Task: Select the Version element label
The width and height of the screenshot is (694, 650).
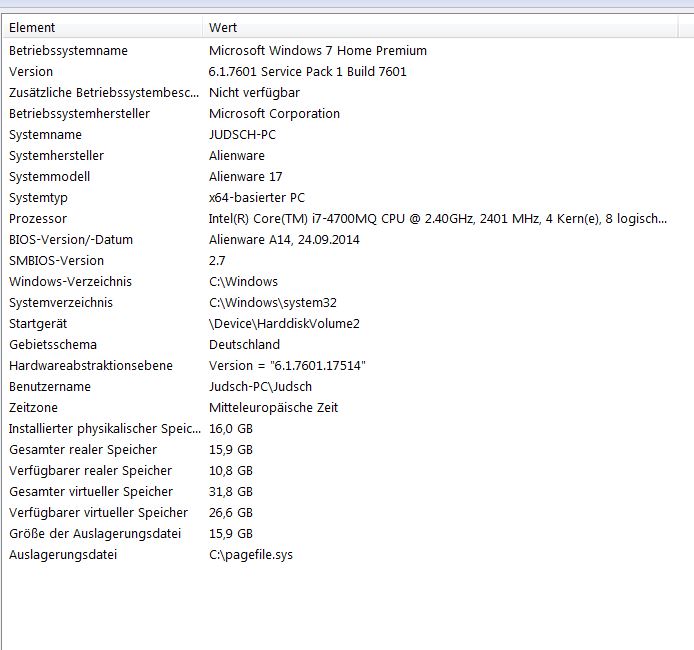Action: [x=31, y=71]
